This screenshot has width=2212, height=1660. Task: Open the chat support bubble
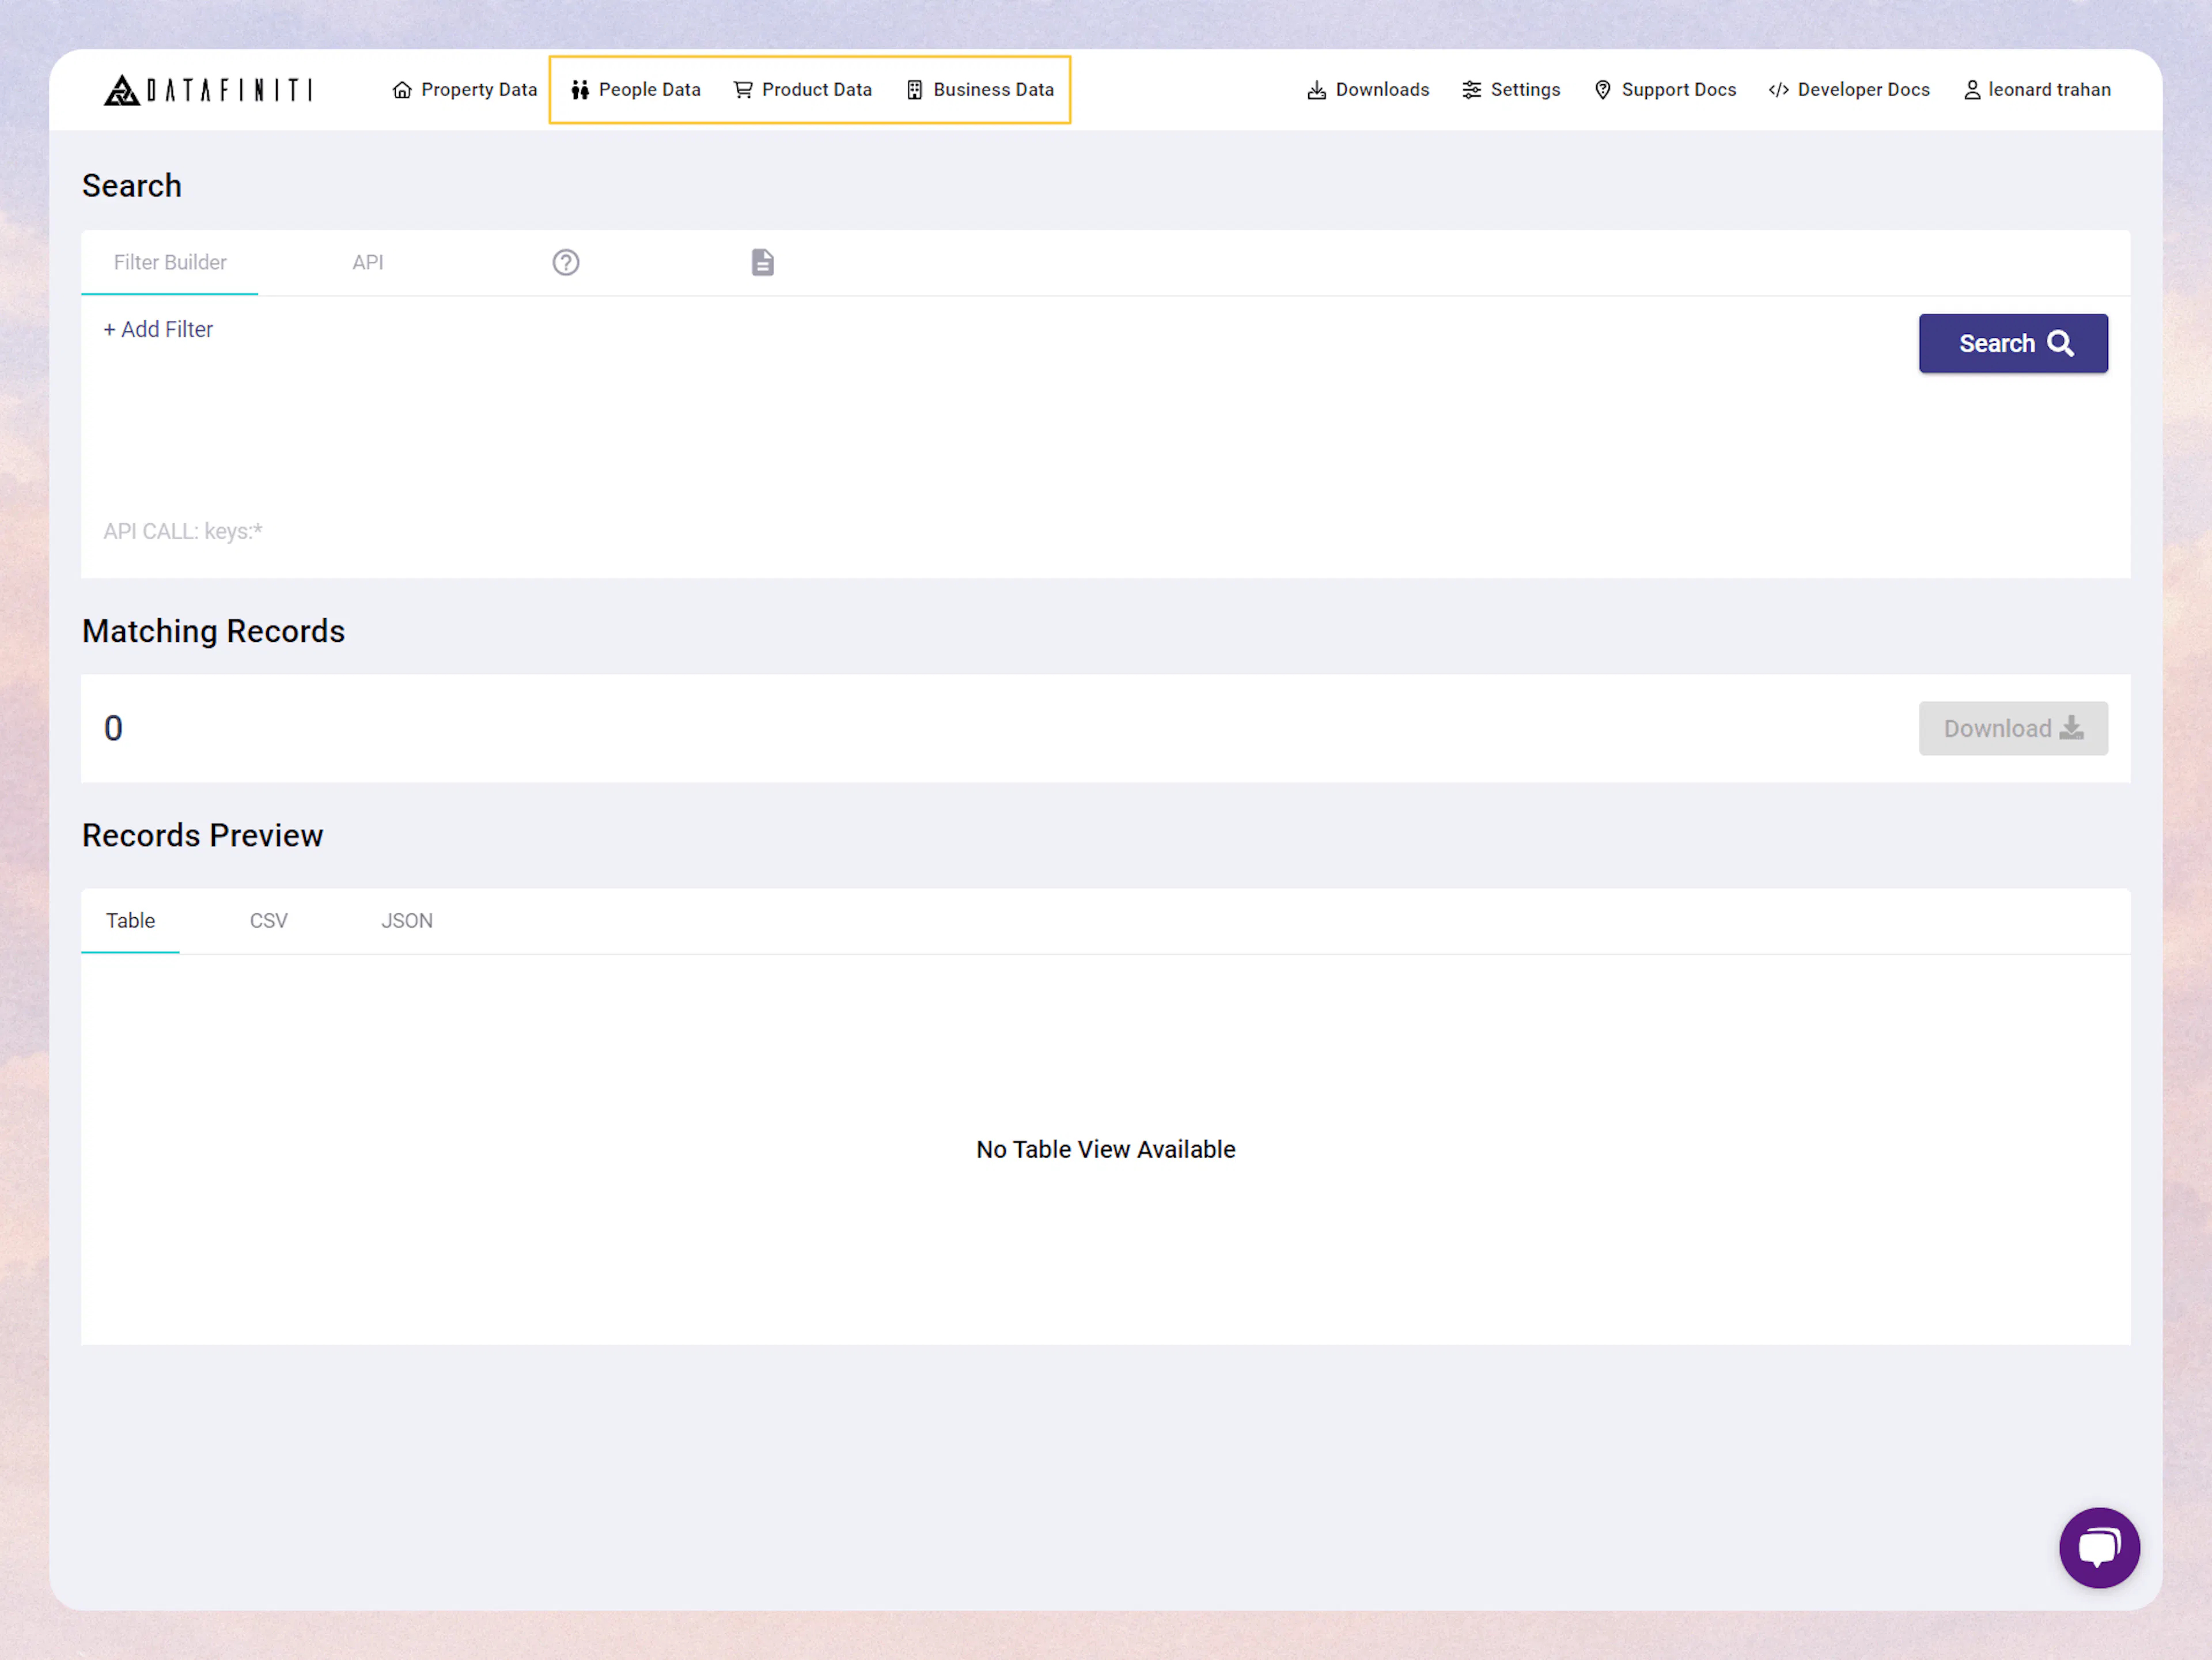(2100, 1548)
